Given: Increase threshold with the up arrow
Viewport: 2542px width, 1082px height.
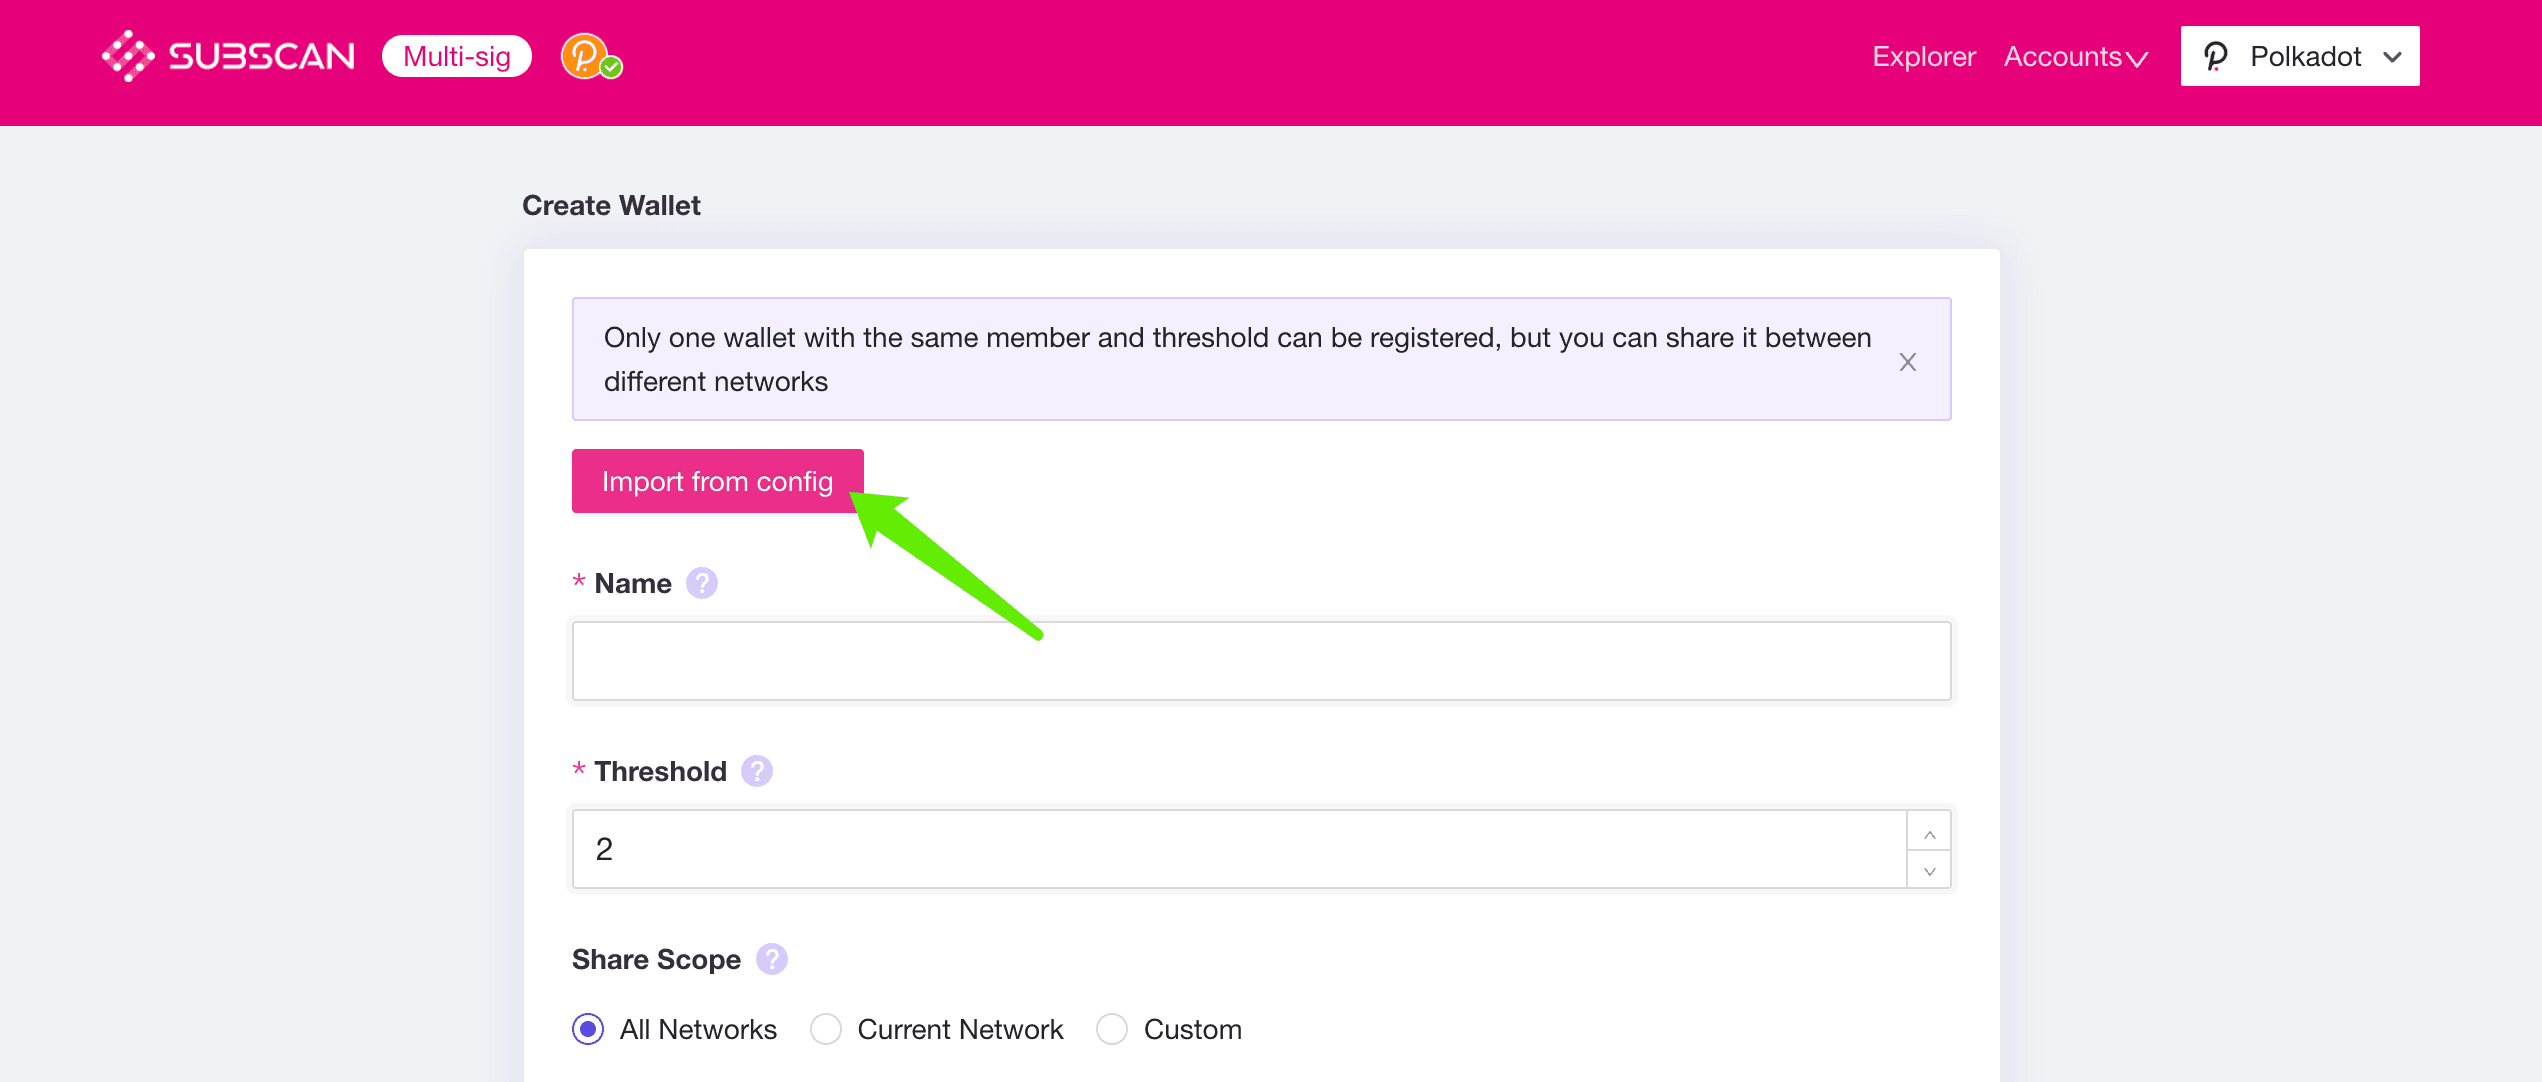Looking at the screenshot, I should click(1929, 832).
